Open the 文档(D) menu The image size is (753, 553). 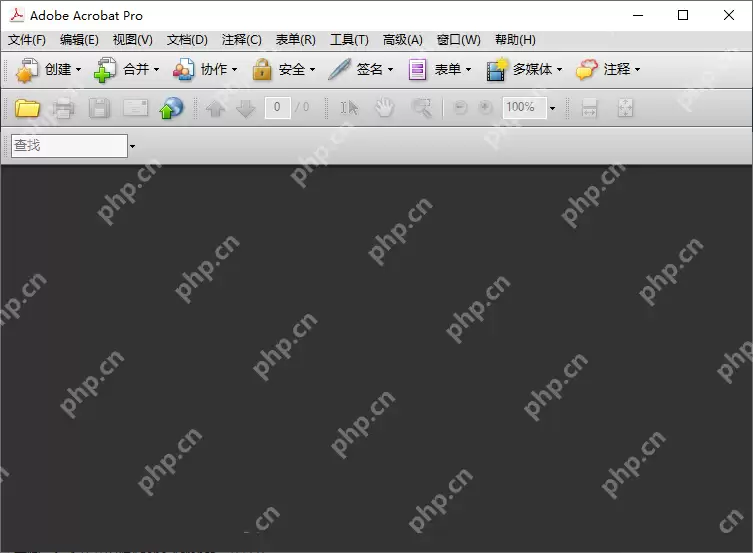coord(187,40)
